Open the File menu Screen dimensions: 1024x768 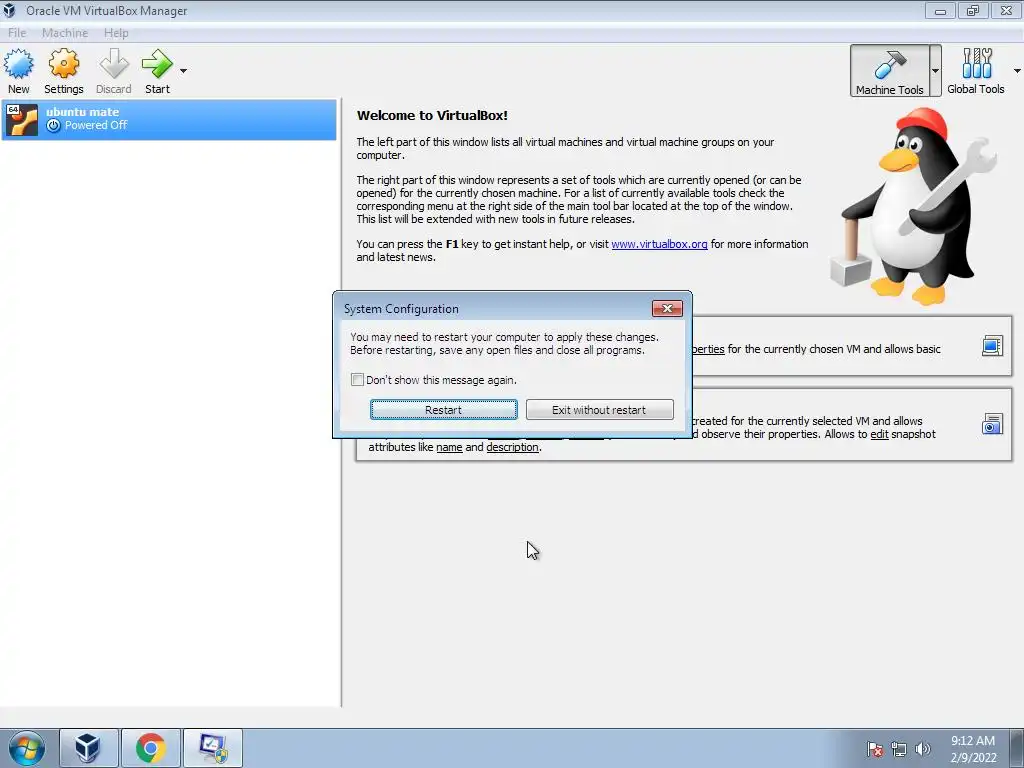(x=17, y=33)
